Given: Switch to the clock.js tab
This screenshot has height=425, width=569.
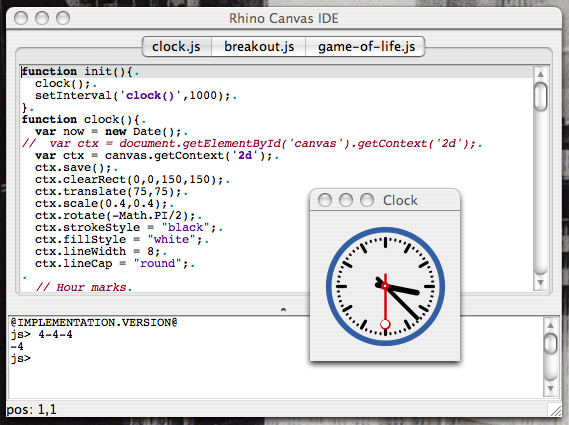Looking at the screenshot, I should coord(177,46).
